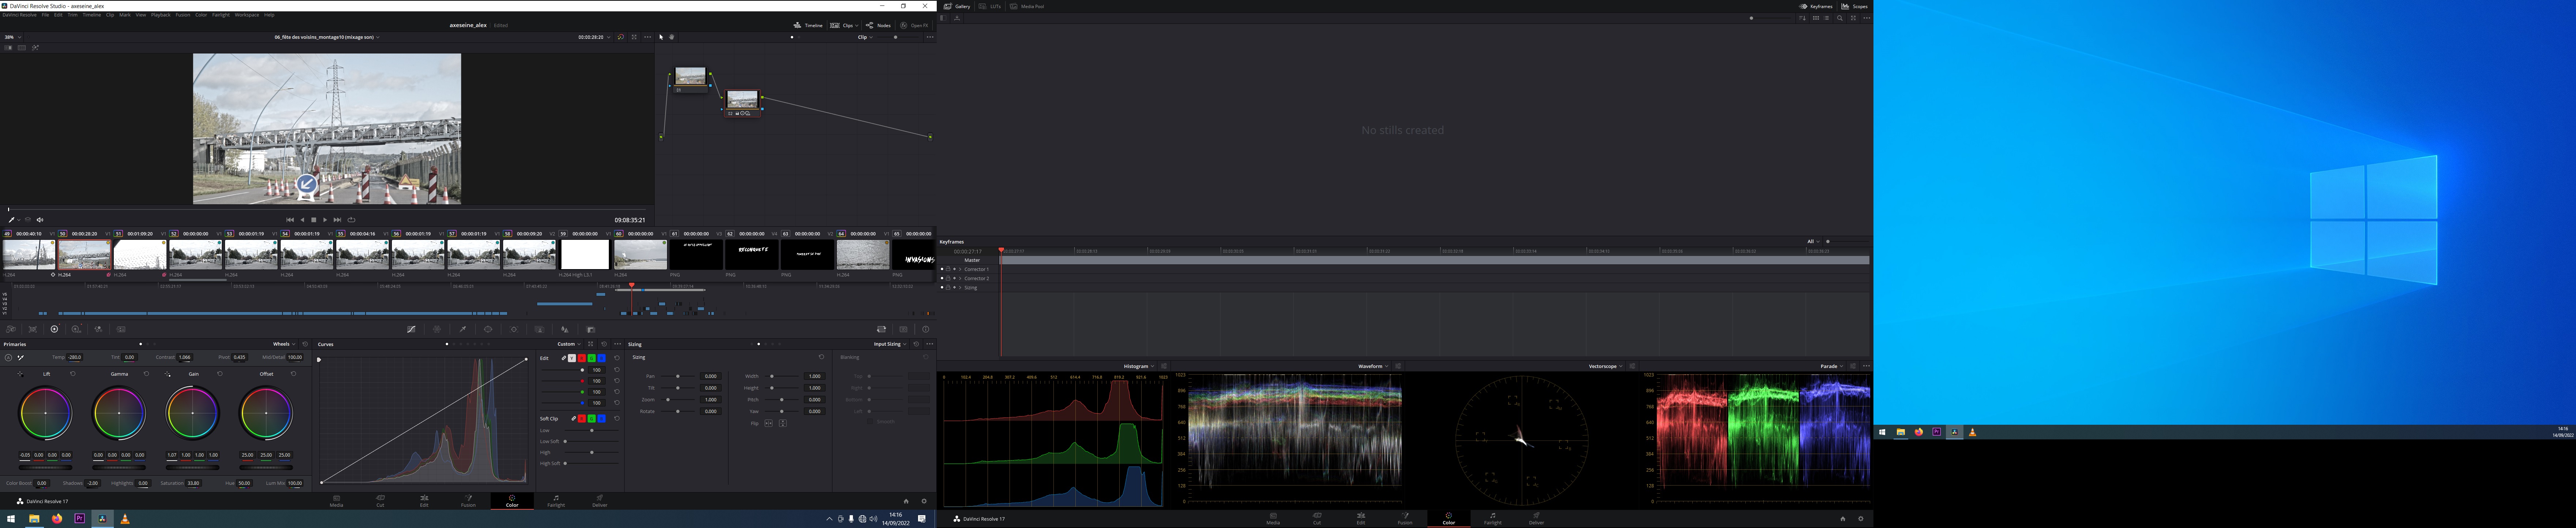Open the Input Sizing dropdown
The height and width of the screenshot is (528, 2576).
tap(890, 344)
